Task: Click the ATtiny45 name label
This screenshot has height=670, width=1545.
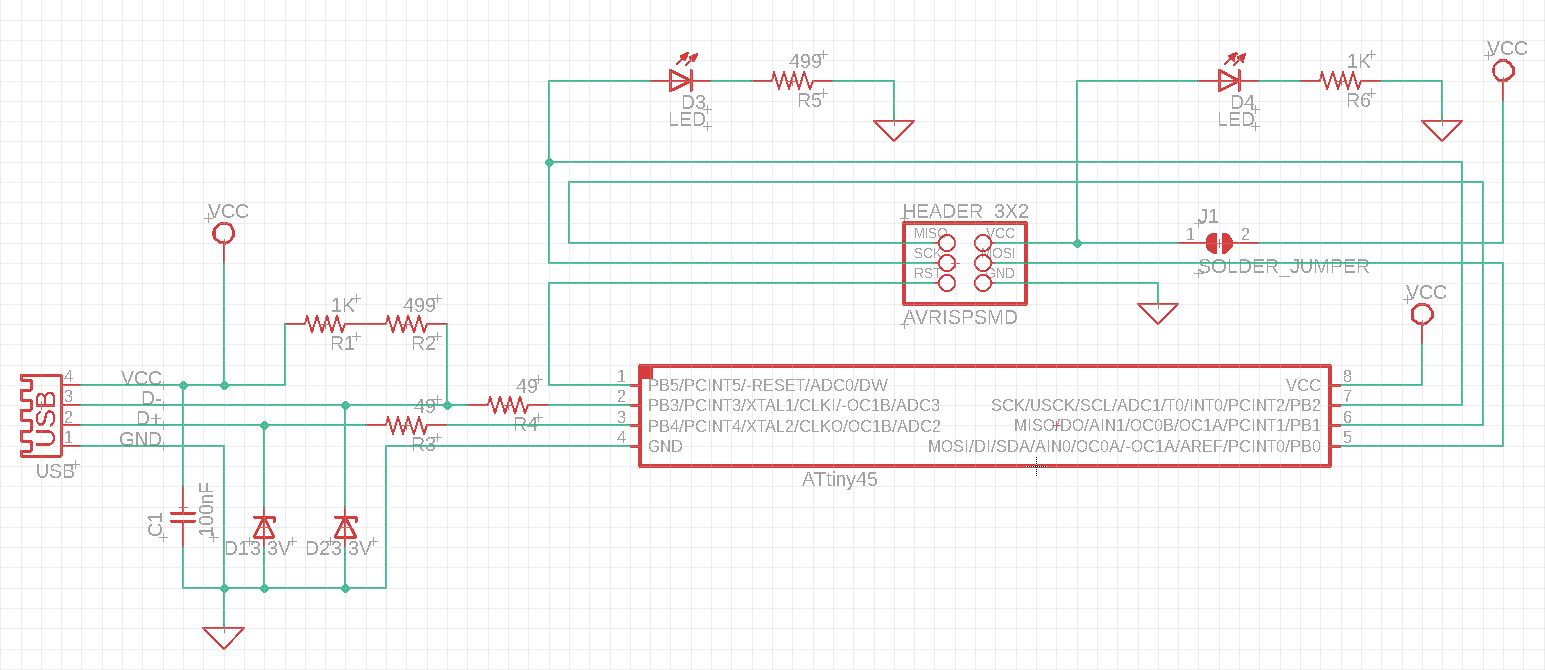Action: (840, 480)
